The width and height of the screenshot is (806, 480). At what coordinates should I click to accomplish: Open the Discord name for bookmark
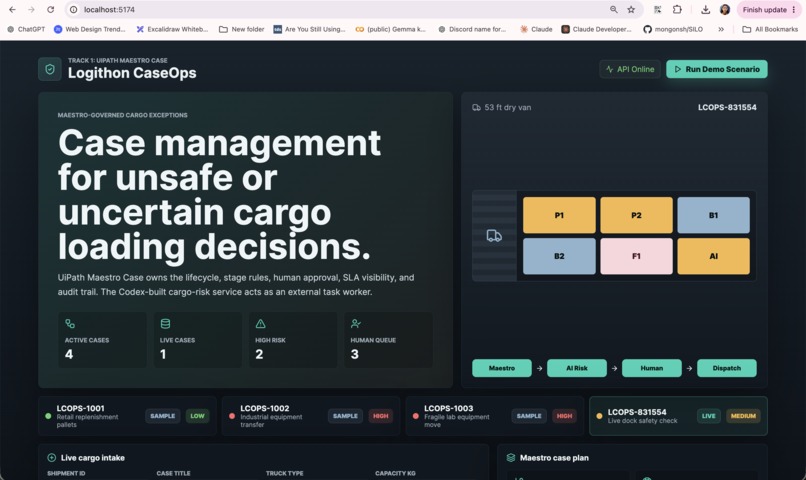[472, 29]
